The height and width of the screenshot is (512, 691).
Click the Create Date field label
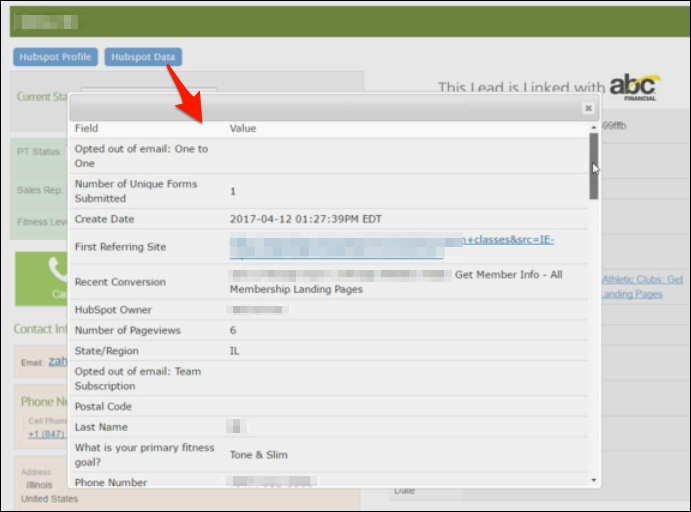tap(104, 219)
